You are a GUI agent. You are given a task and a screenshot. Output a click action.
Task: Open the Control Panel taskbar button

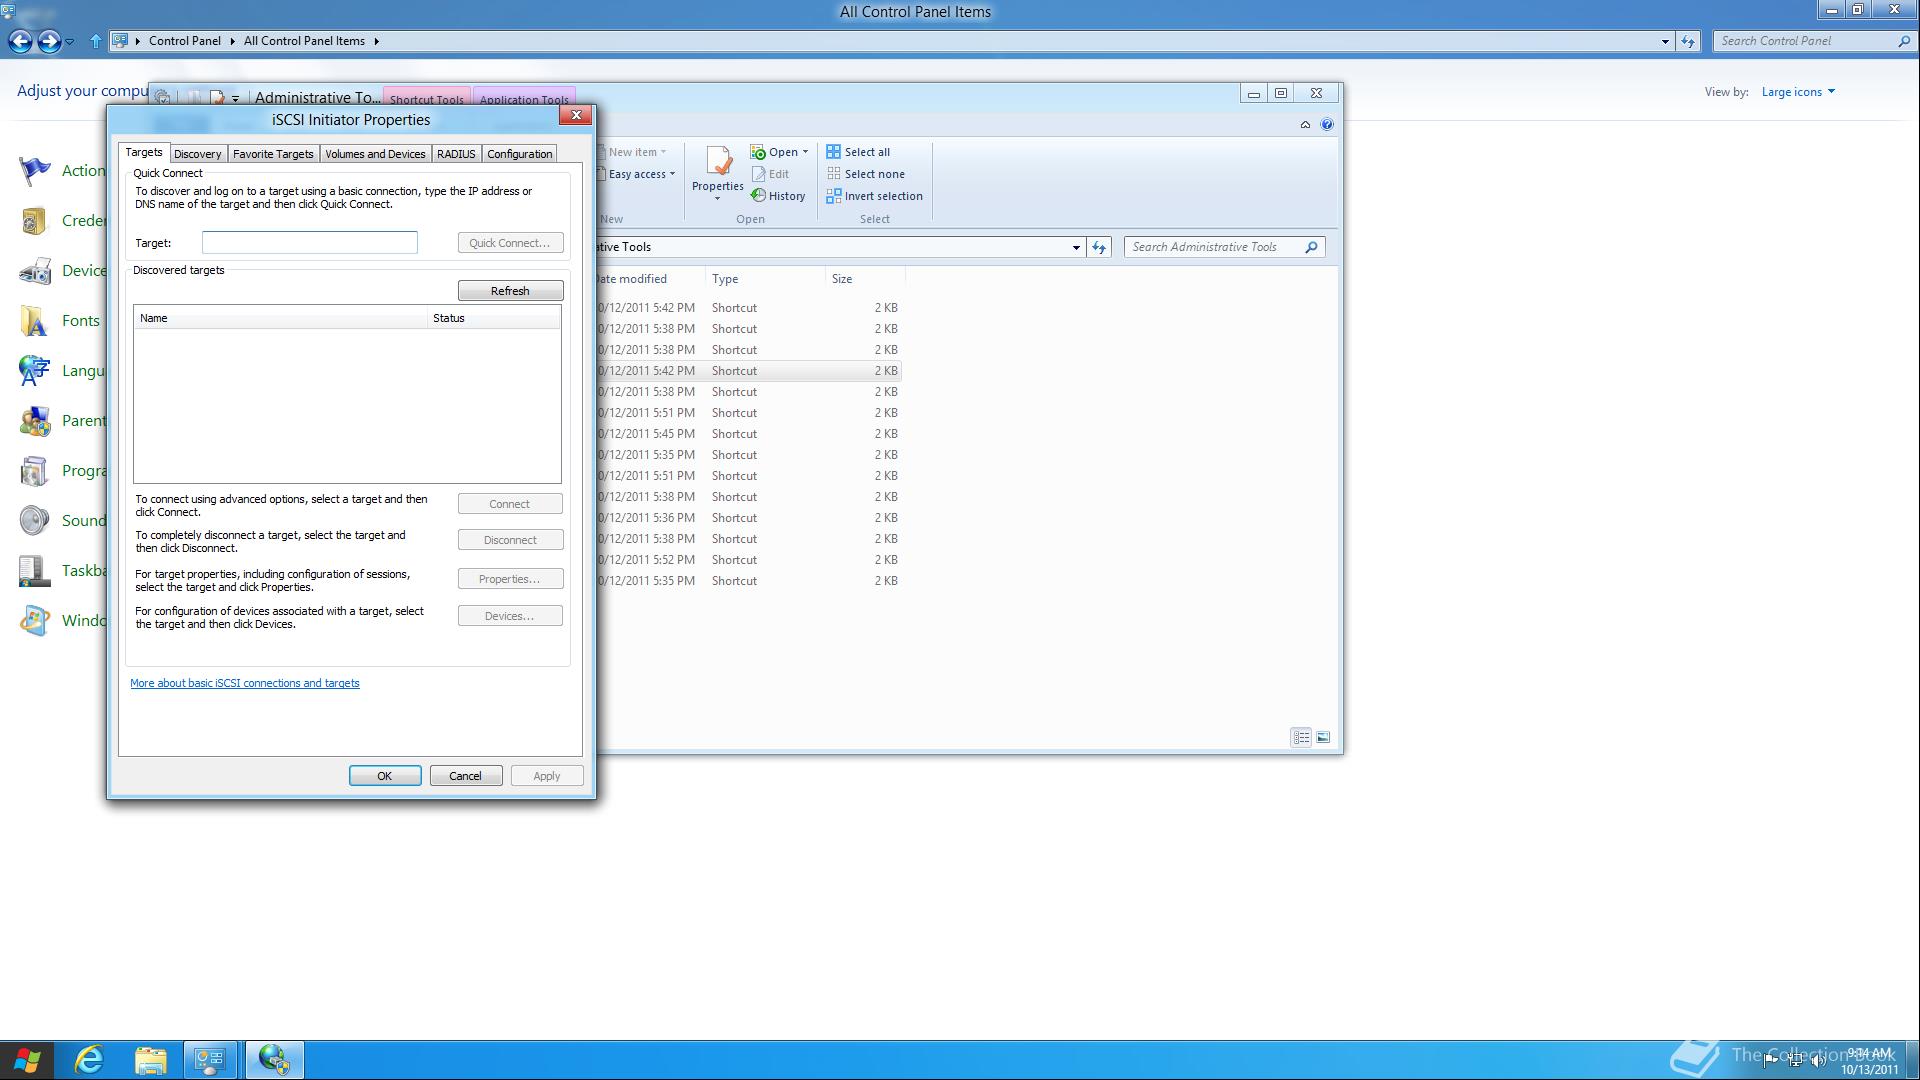point(211,1060)
